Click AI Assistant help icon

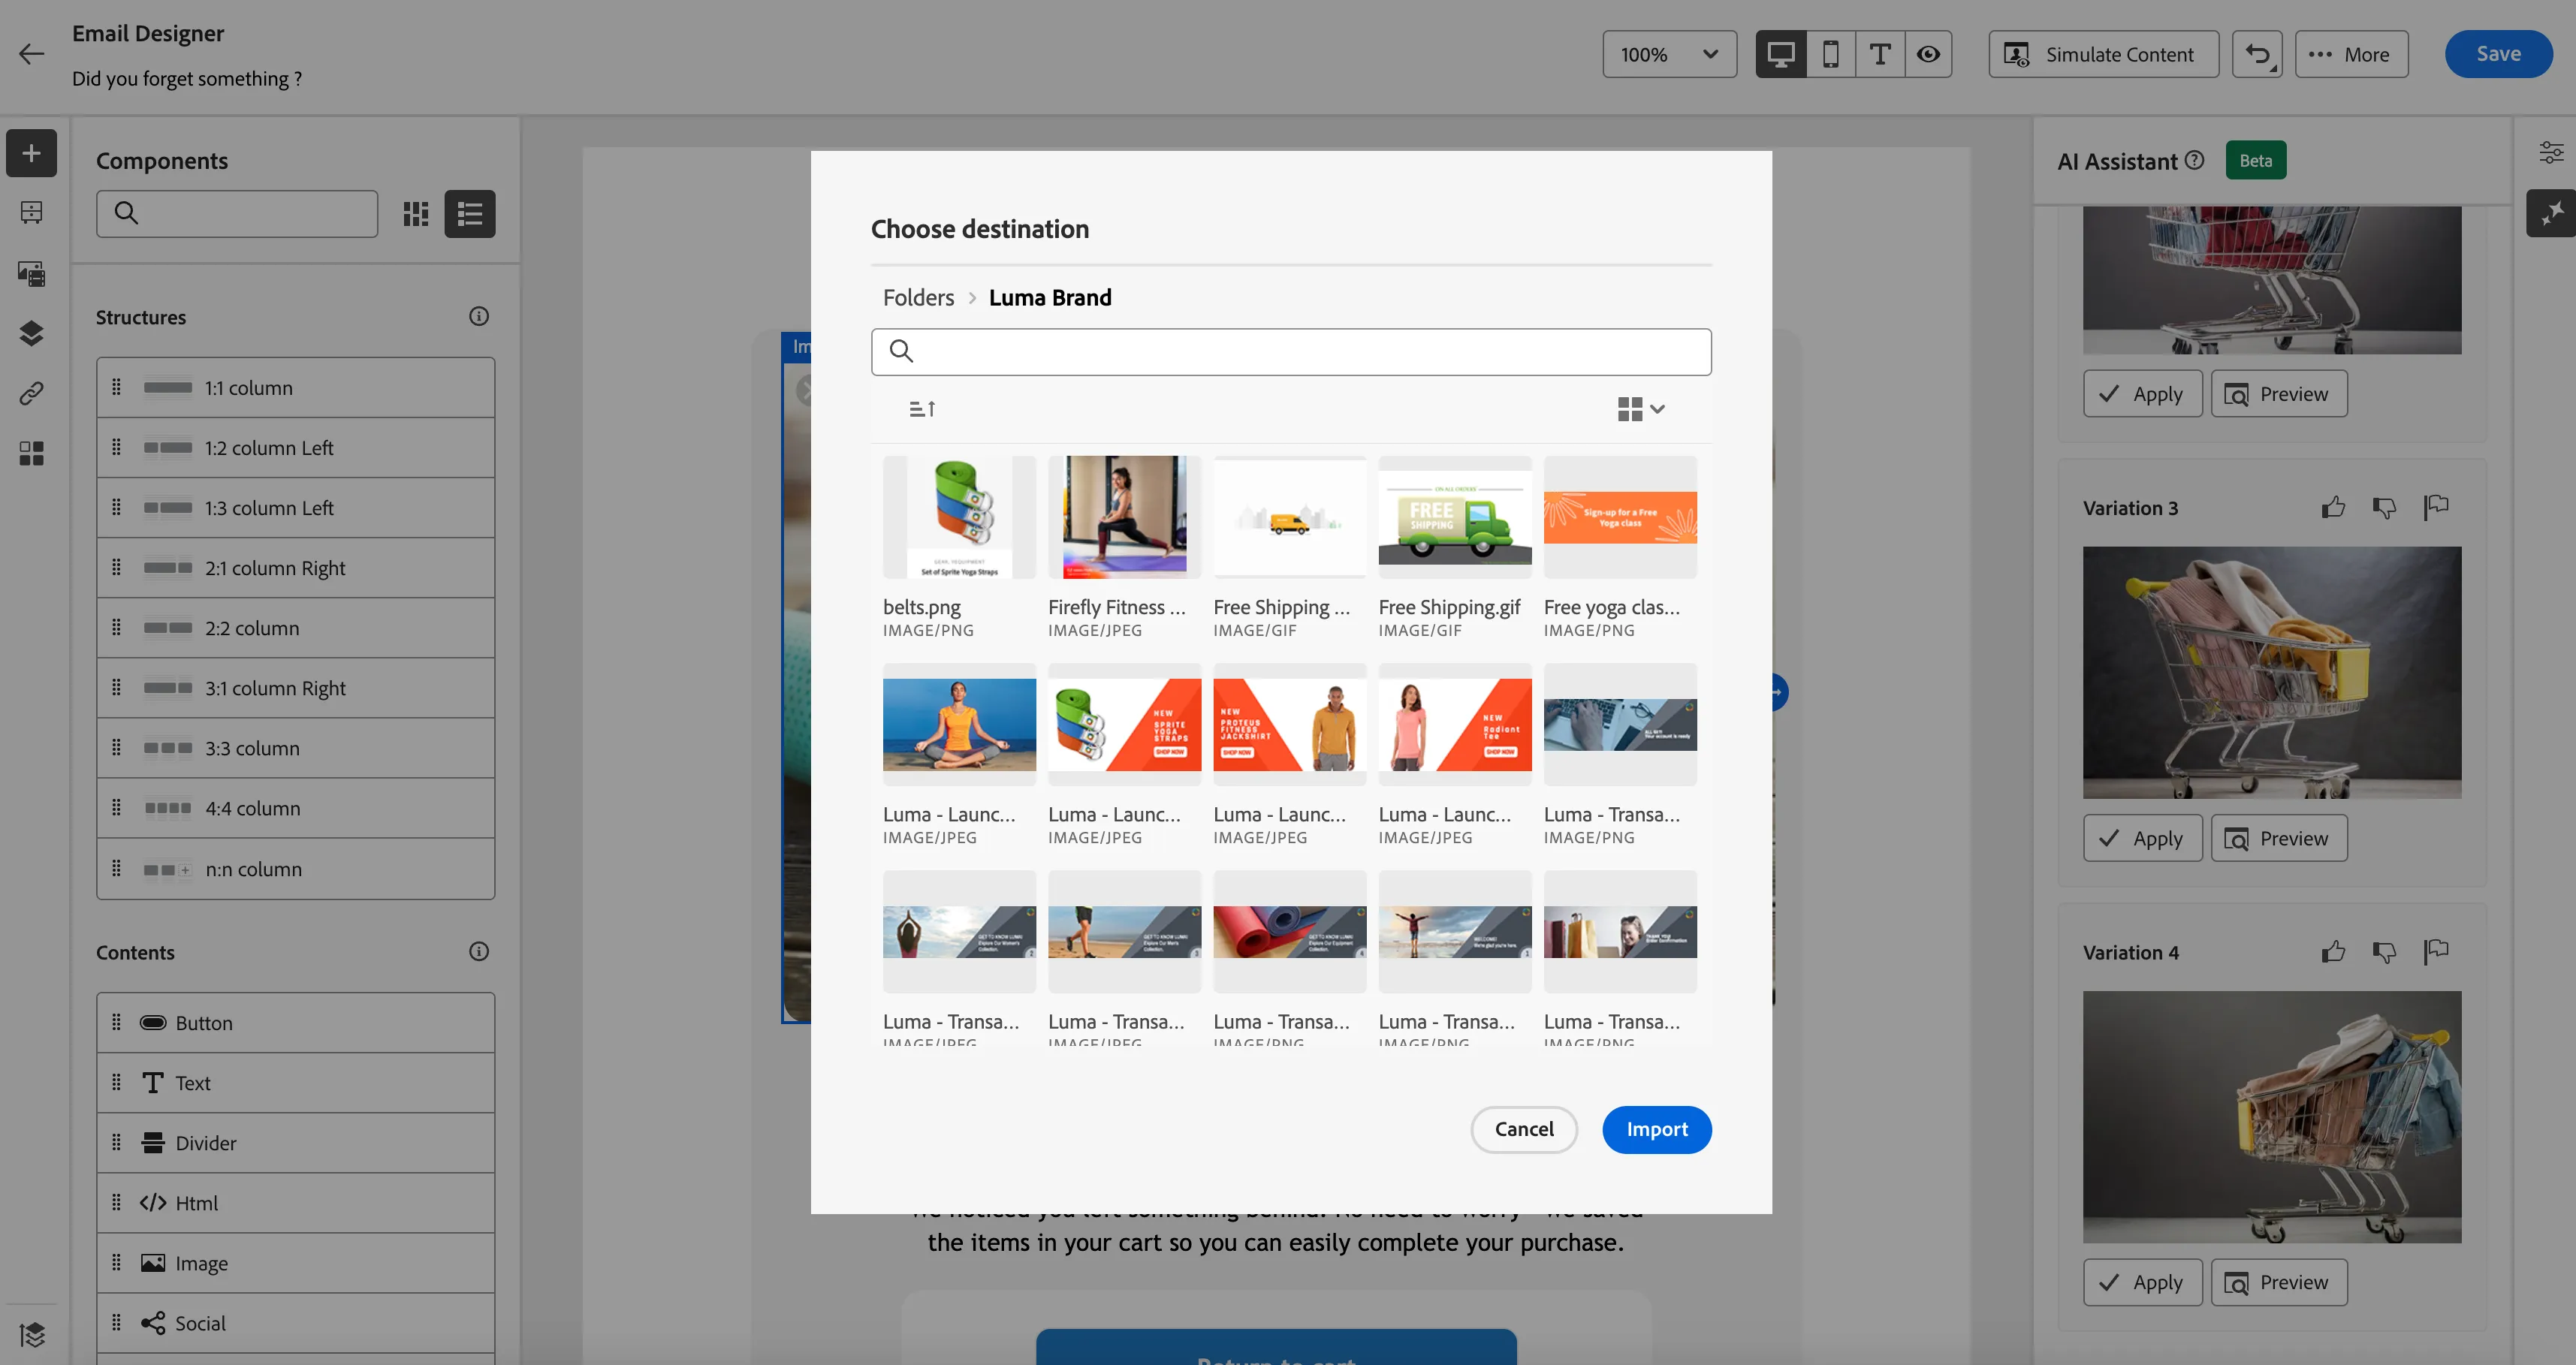pyautogui.click(x=2195, y=160)
